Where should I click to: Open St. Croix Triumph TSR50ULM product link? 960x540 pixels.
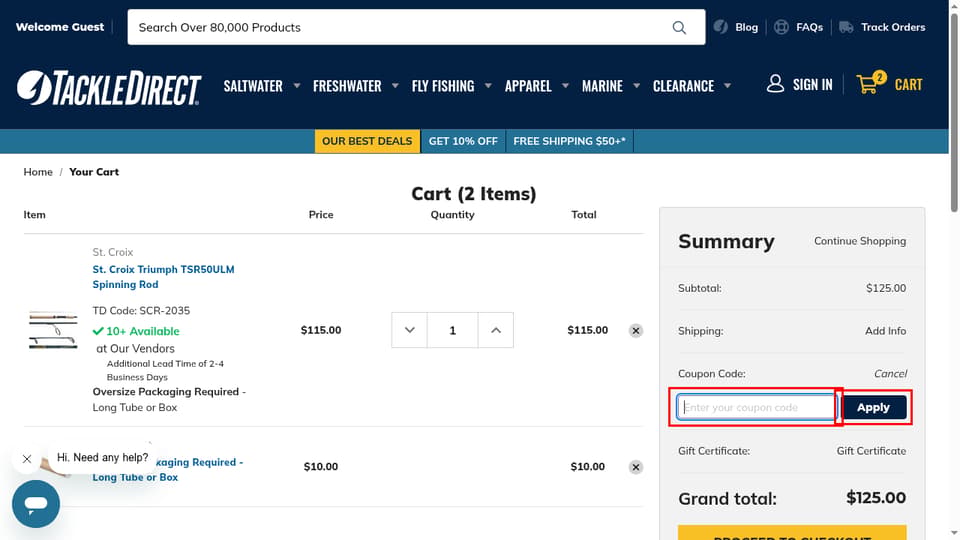pyautogui.click(x=163, y=277)
